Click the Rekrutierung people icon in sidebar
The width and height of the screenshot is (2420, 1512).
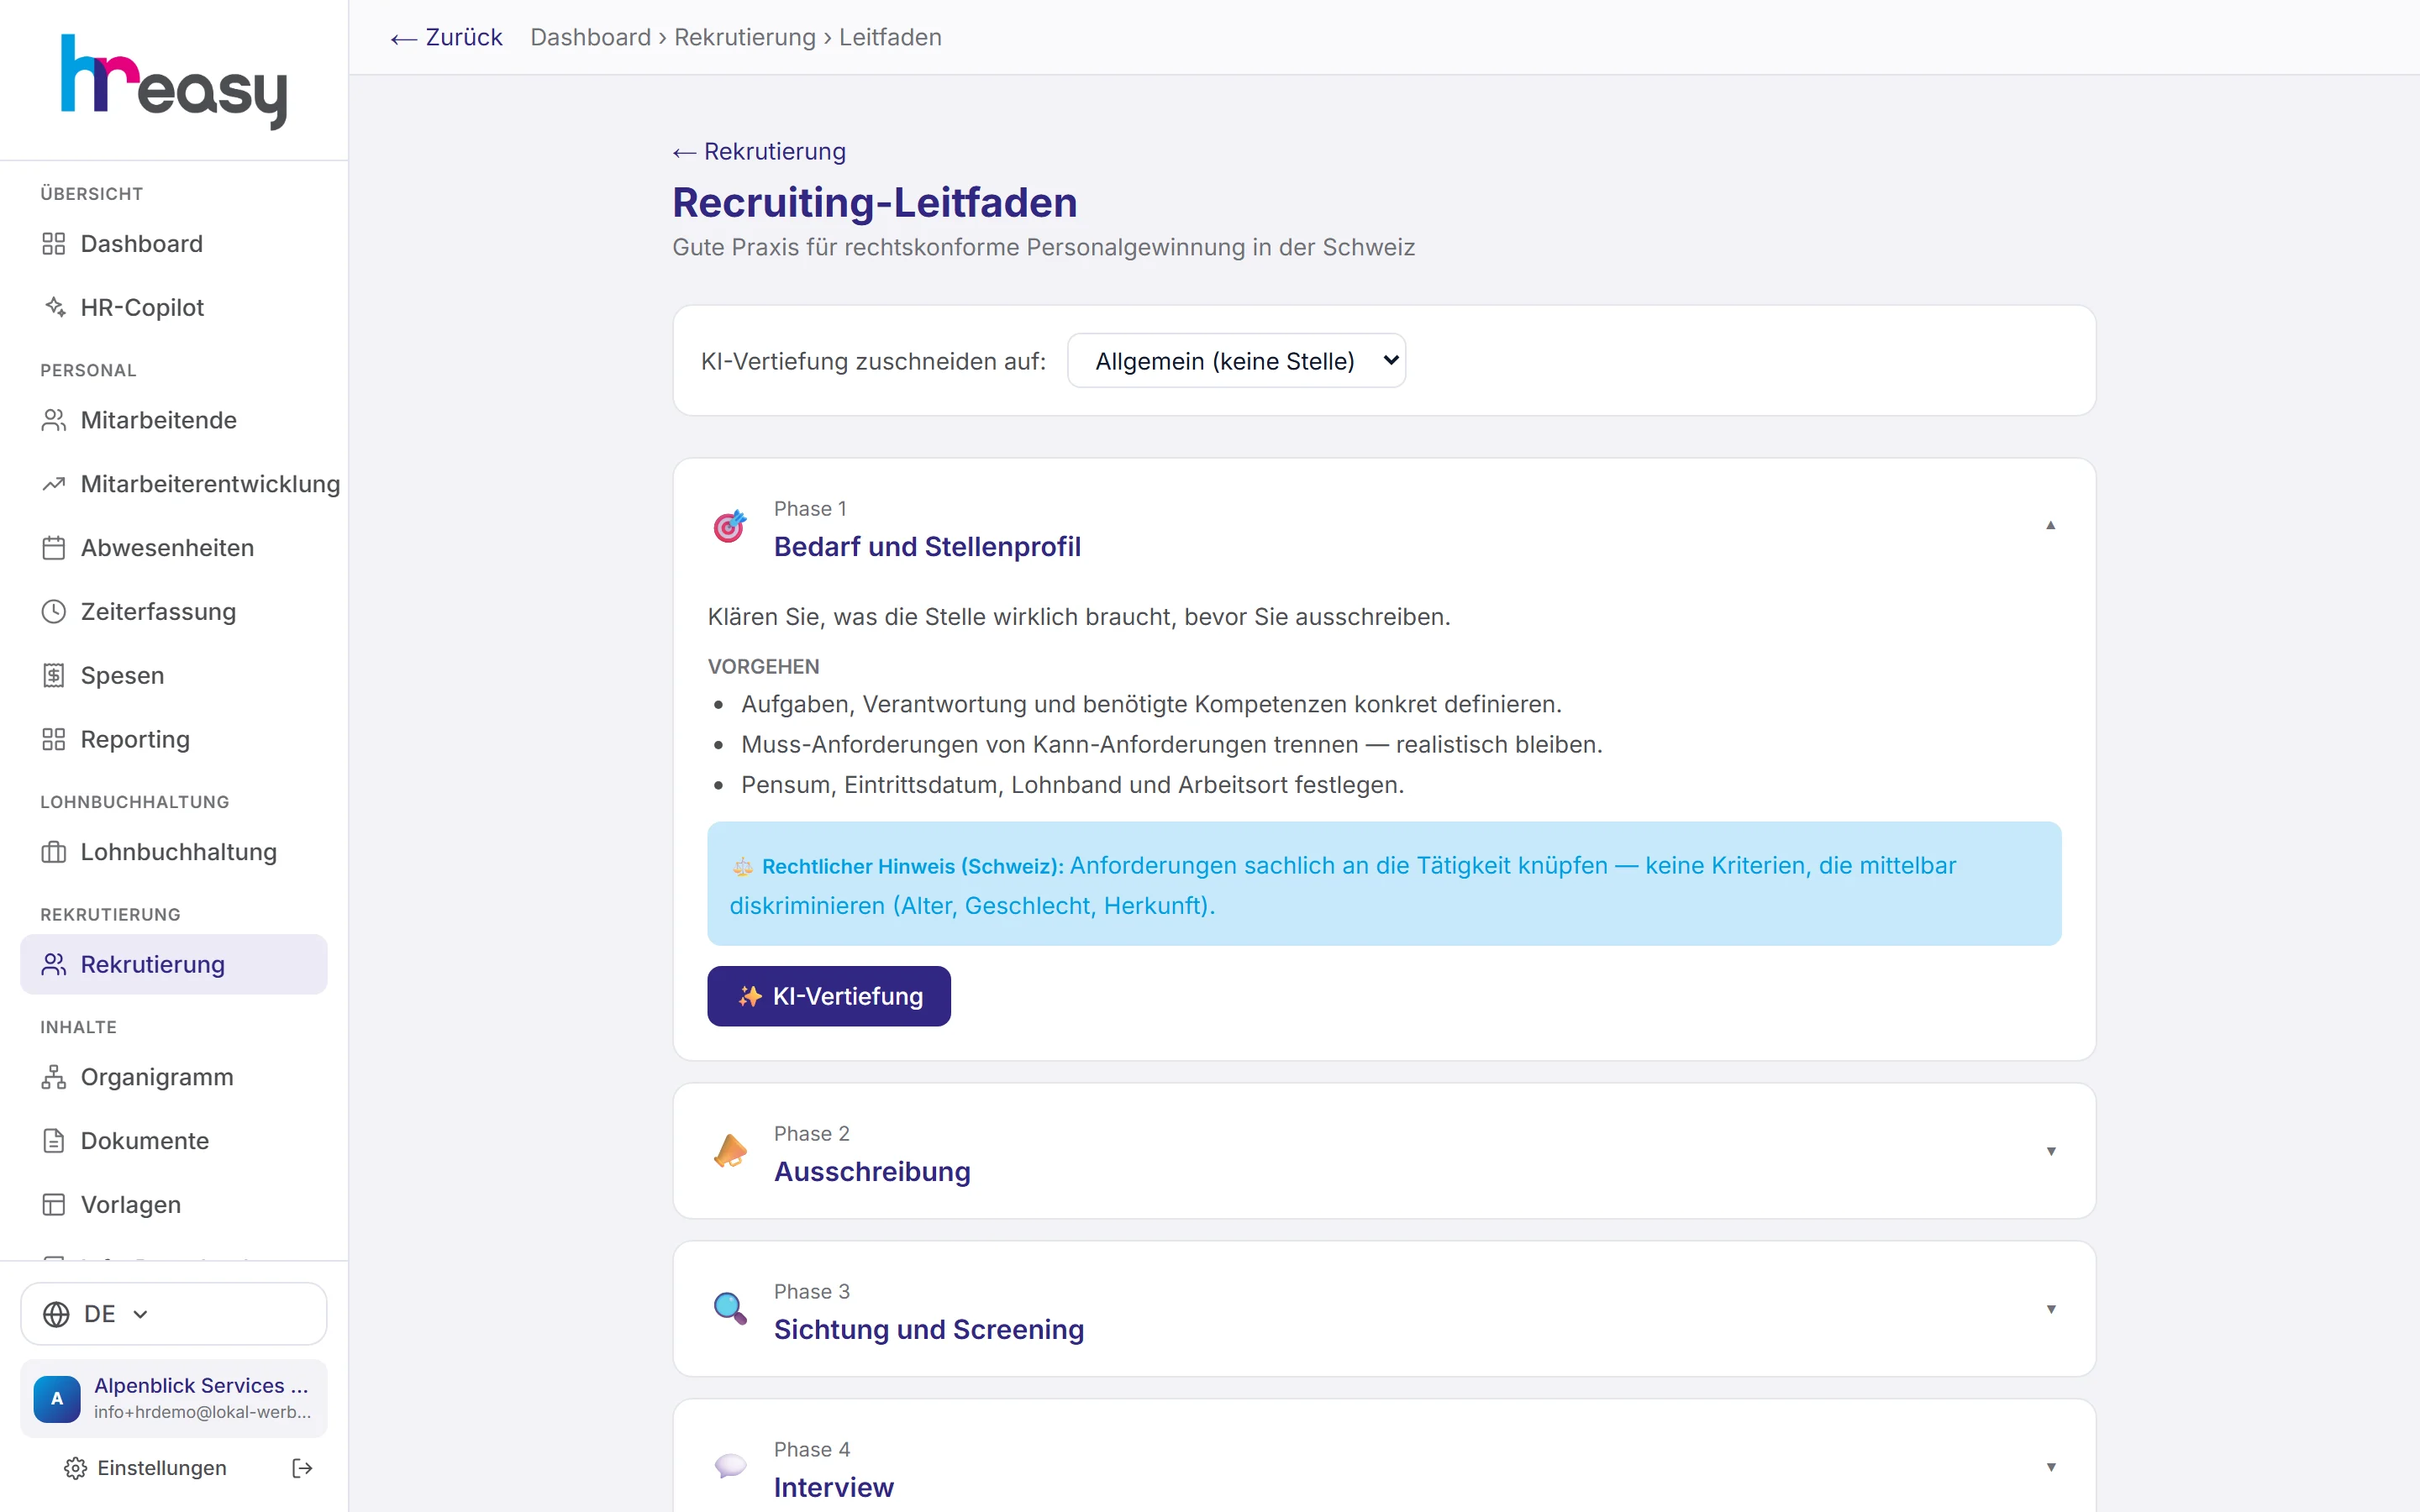coord(54,964)
